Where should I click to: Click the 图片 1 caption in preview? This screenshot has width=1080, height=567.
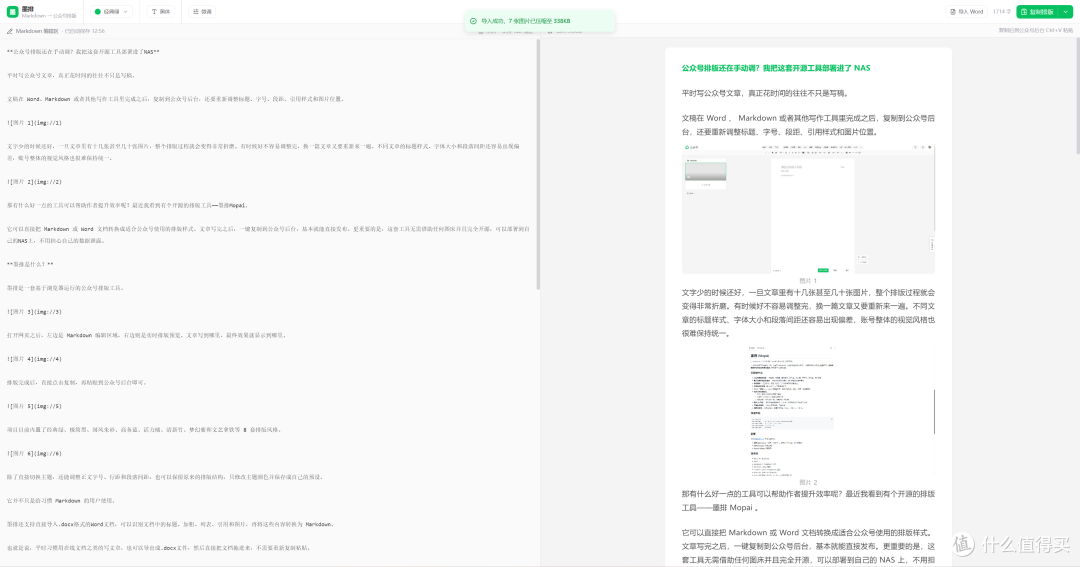[x=808, y=280]
